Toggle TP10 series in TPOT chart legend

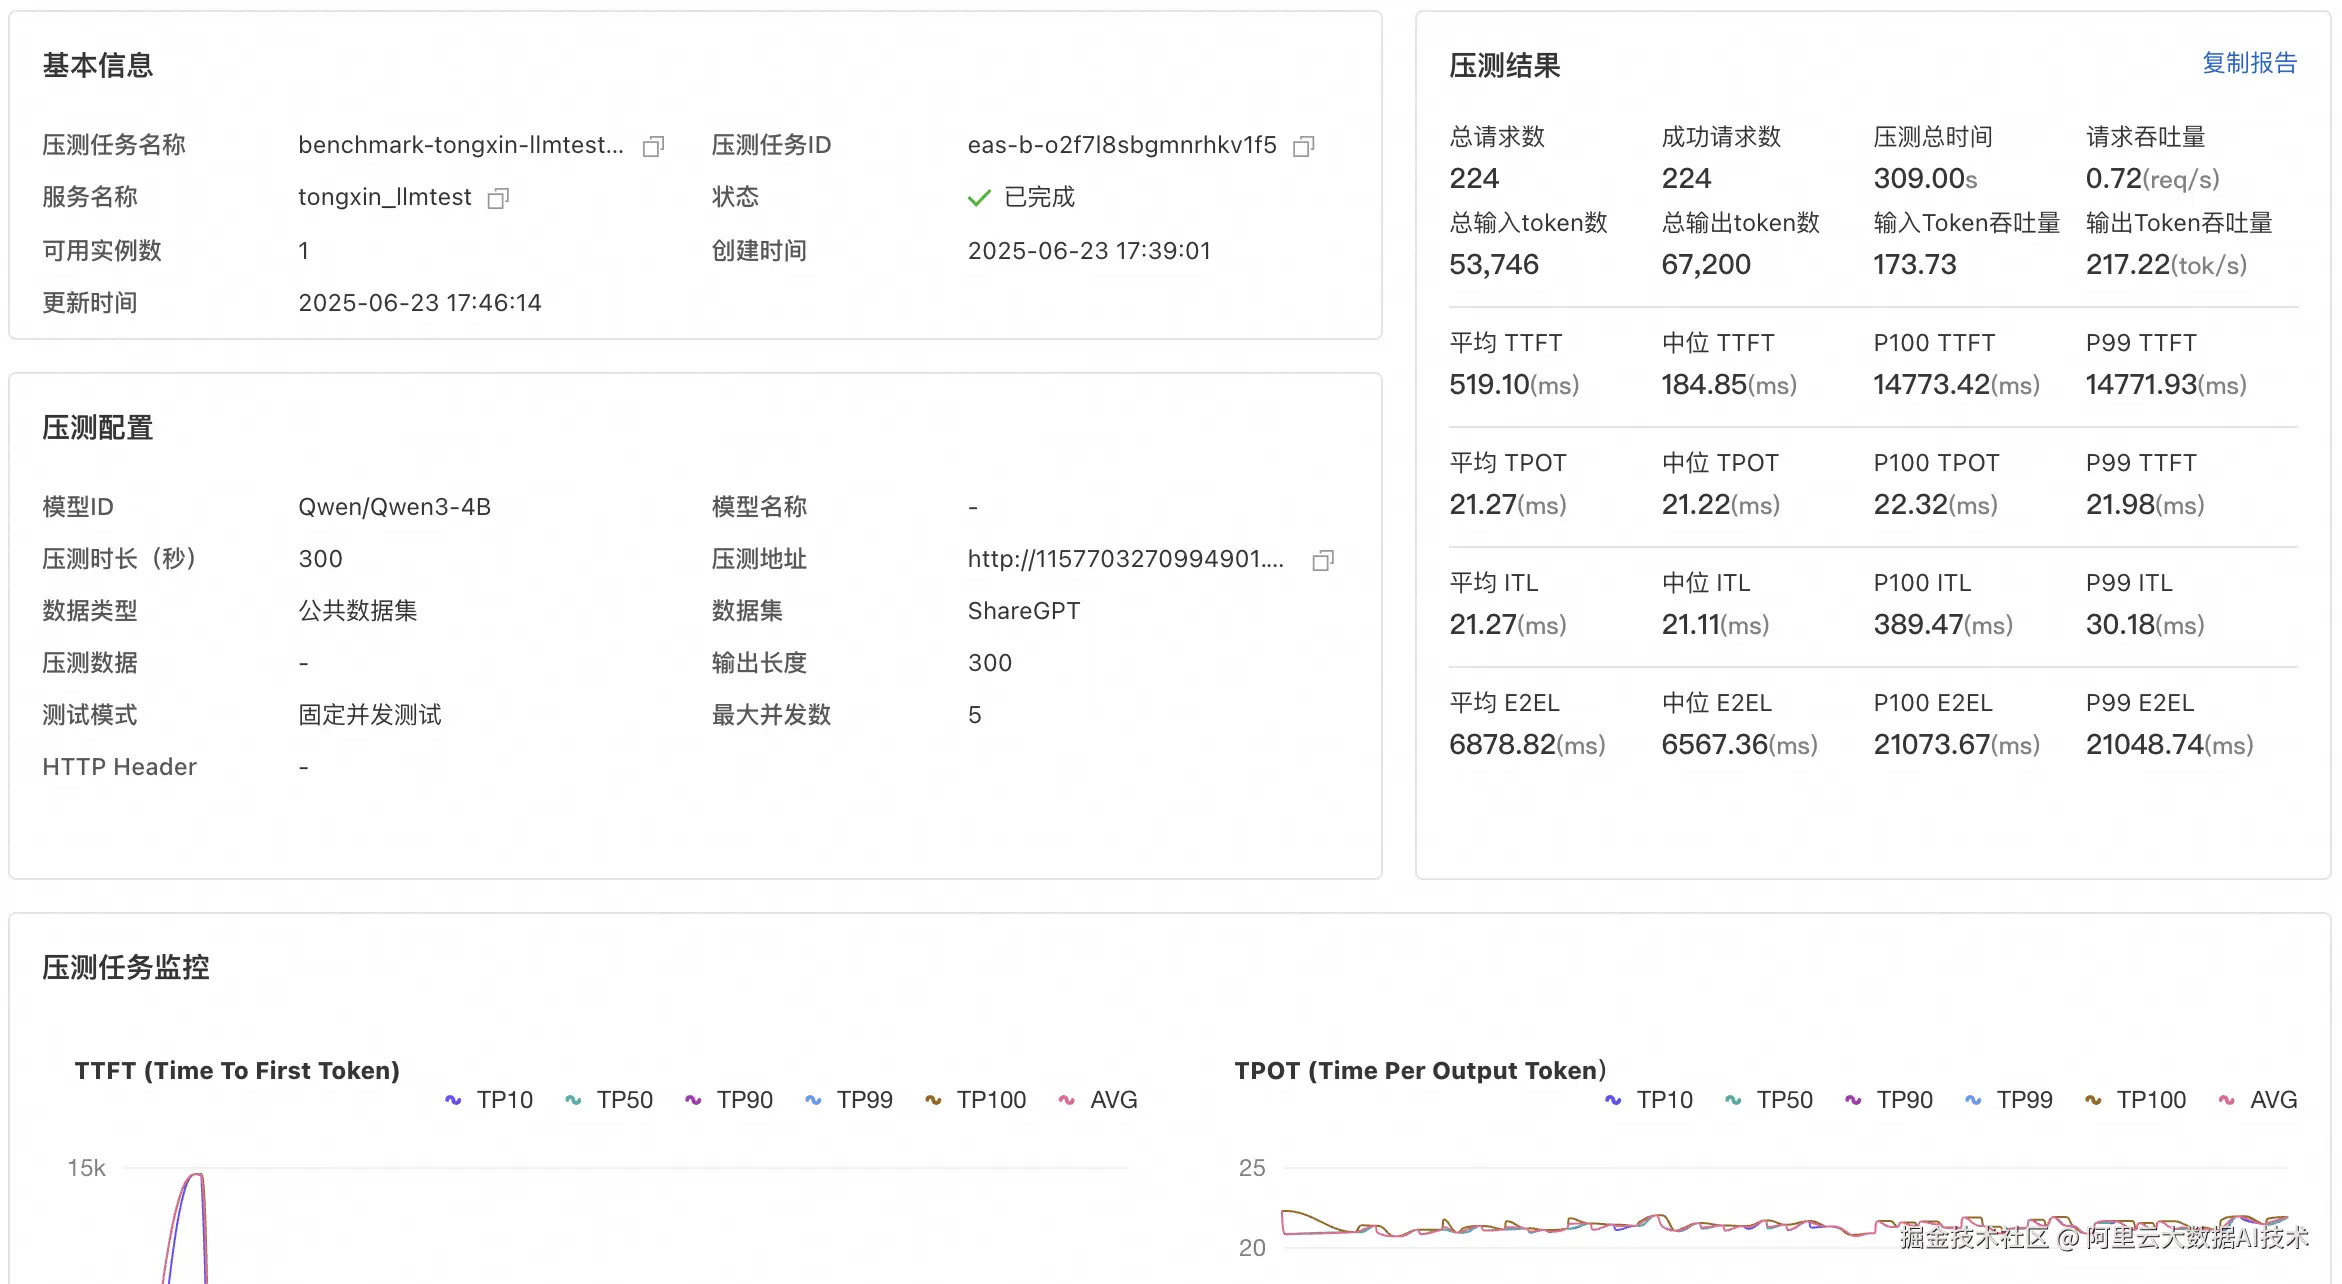(1649, 1100)
